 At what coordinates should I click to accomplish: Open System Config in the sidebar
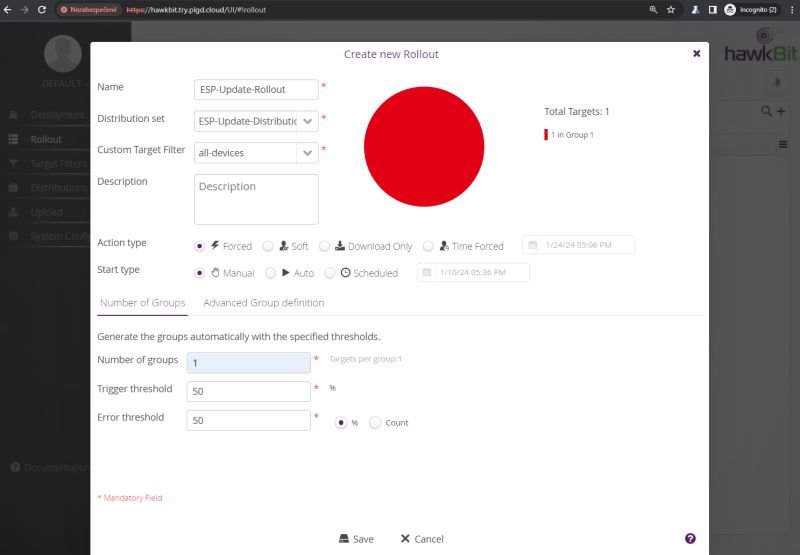[x=59, y=236]
